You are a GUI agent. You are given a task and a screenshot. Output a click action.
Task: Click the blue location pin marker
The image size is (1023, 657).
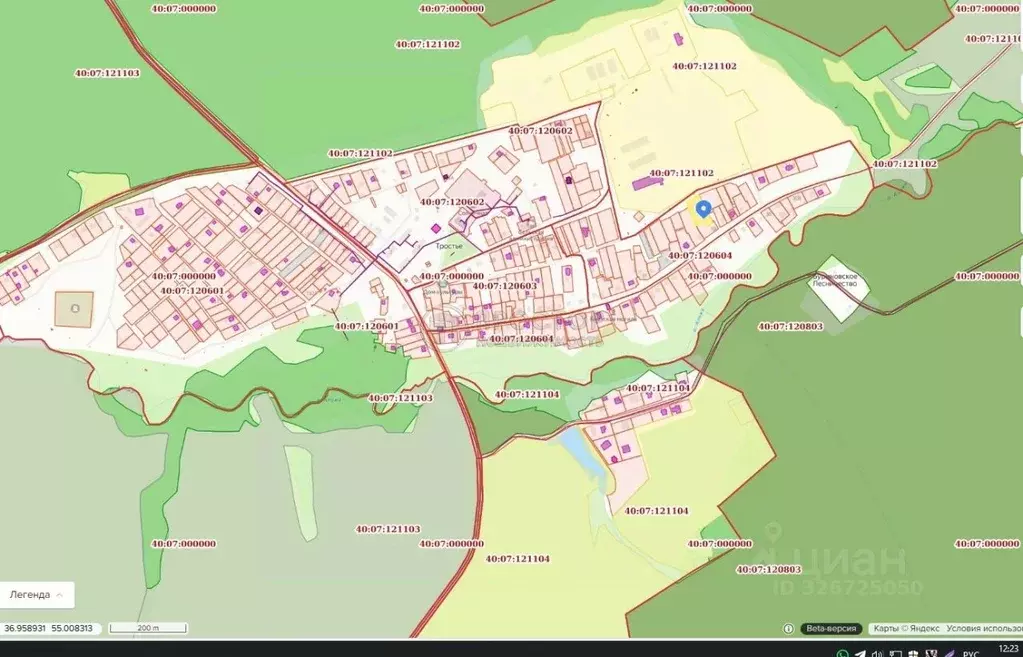coord(703,209)
